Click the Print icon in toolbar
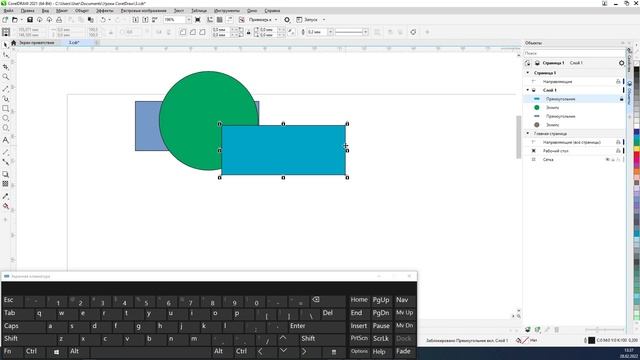The height and width of the screenshot is (360, 640). tap(59, 20)
